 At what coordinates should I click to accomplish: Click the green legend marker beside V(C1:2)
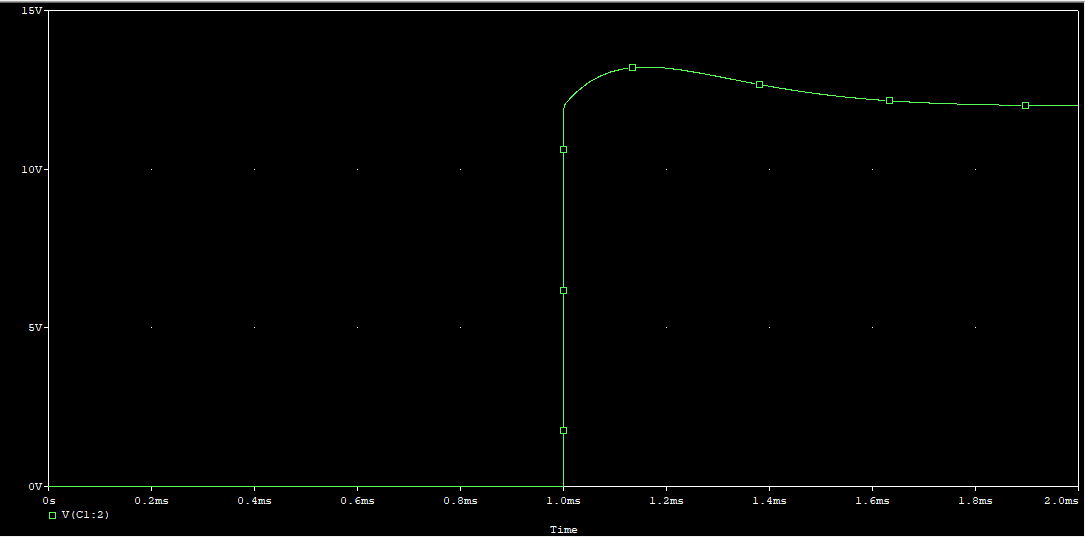pos(53,516)
